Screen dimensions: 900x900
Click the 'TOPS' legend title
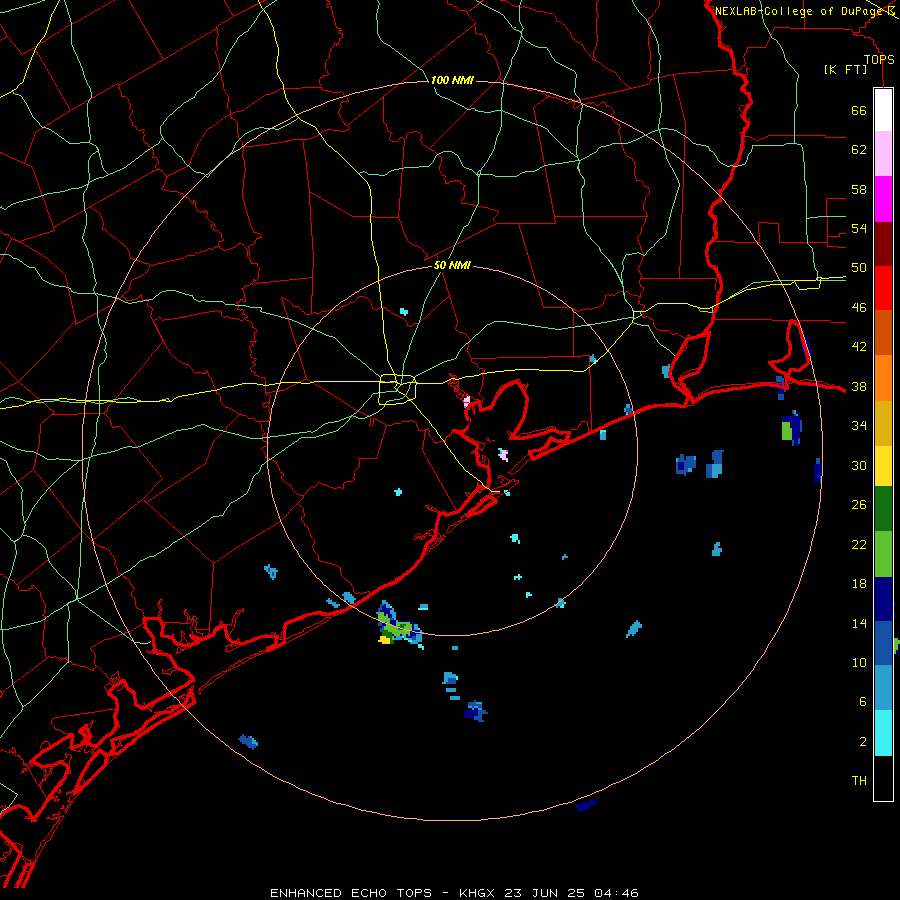[879, 60]
